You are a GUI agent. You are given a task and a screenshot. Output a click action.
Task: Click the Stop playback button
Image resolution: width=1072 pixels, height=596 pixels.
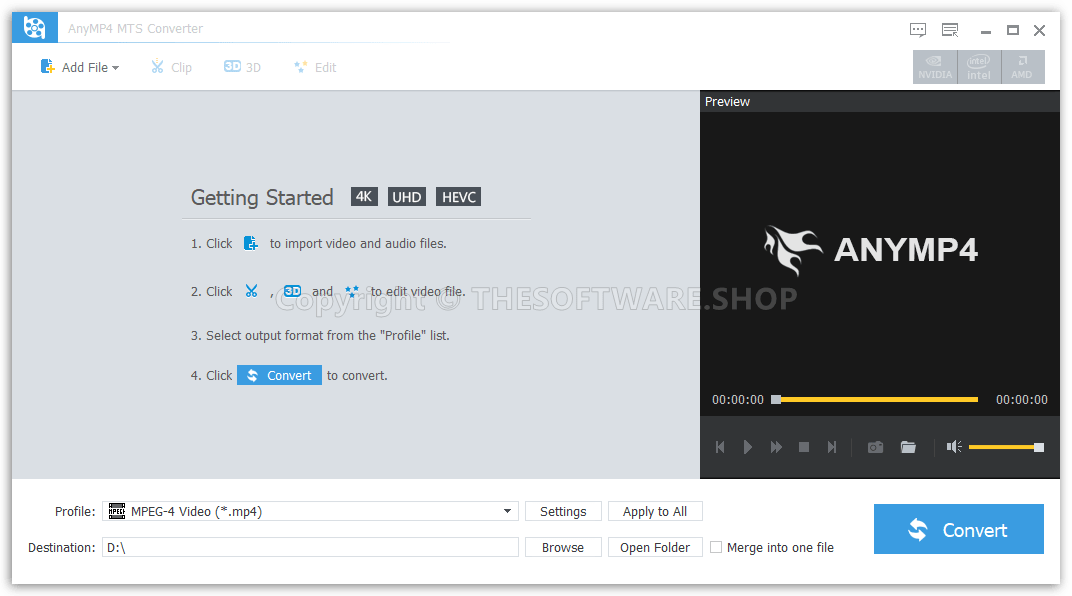804,447
